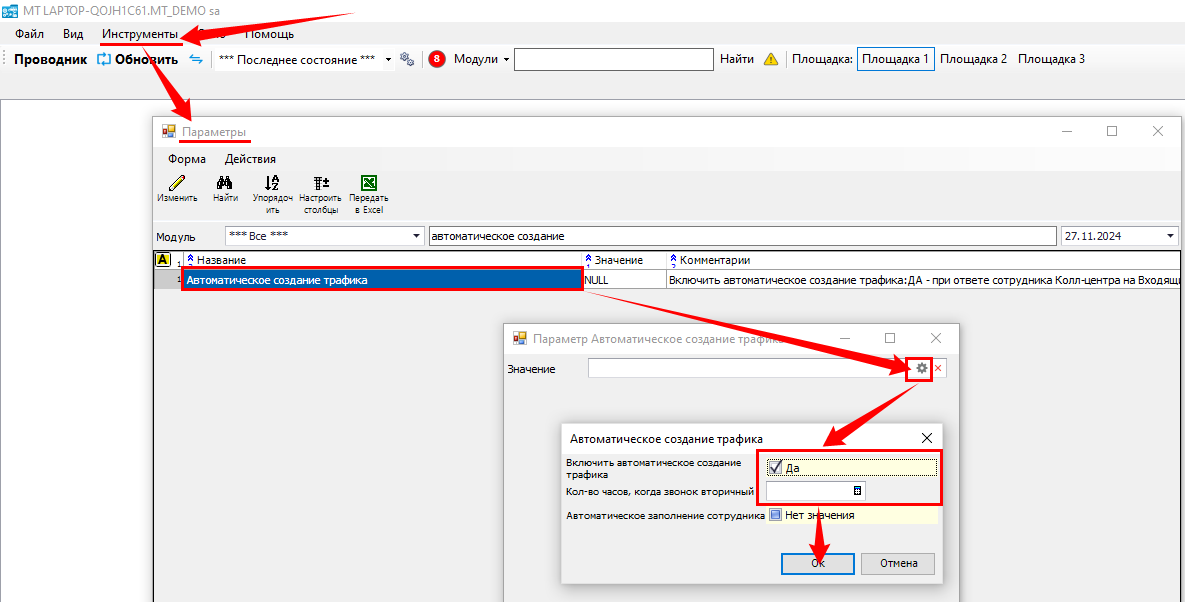Viewport: 1185px width, 602px height.
Task: Open the Инструменты menu
Action: tap(140, 34)
